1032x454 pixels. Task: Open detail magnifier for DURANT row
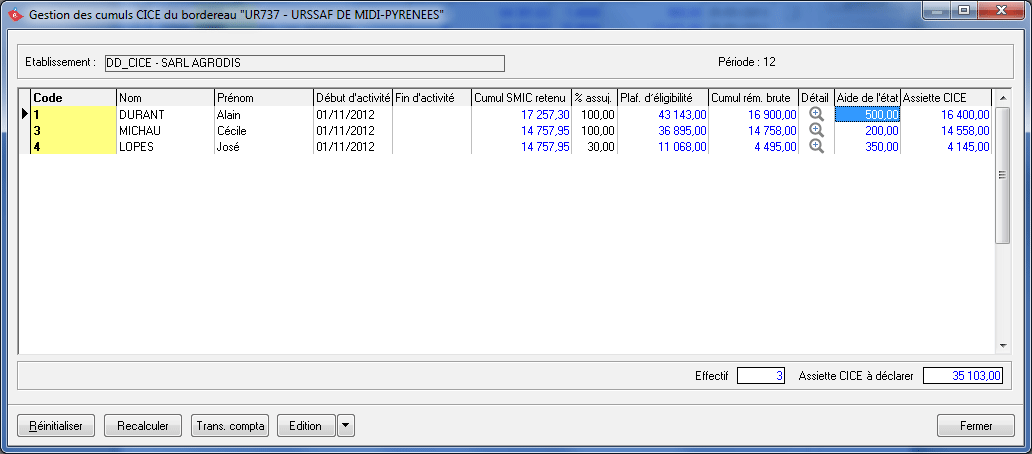[x=816, y=115]
